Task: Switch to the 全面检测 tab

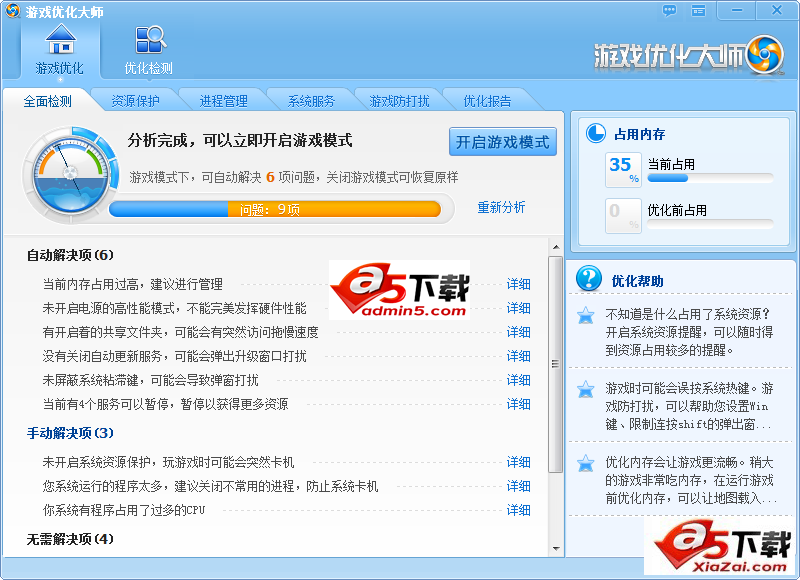Action: (47, 101)
